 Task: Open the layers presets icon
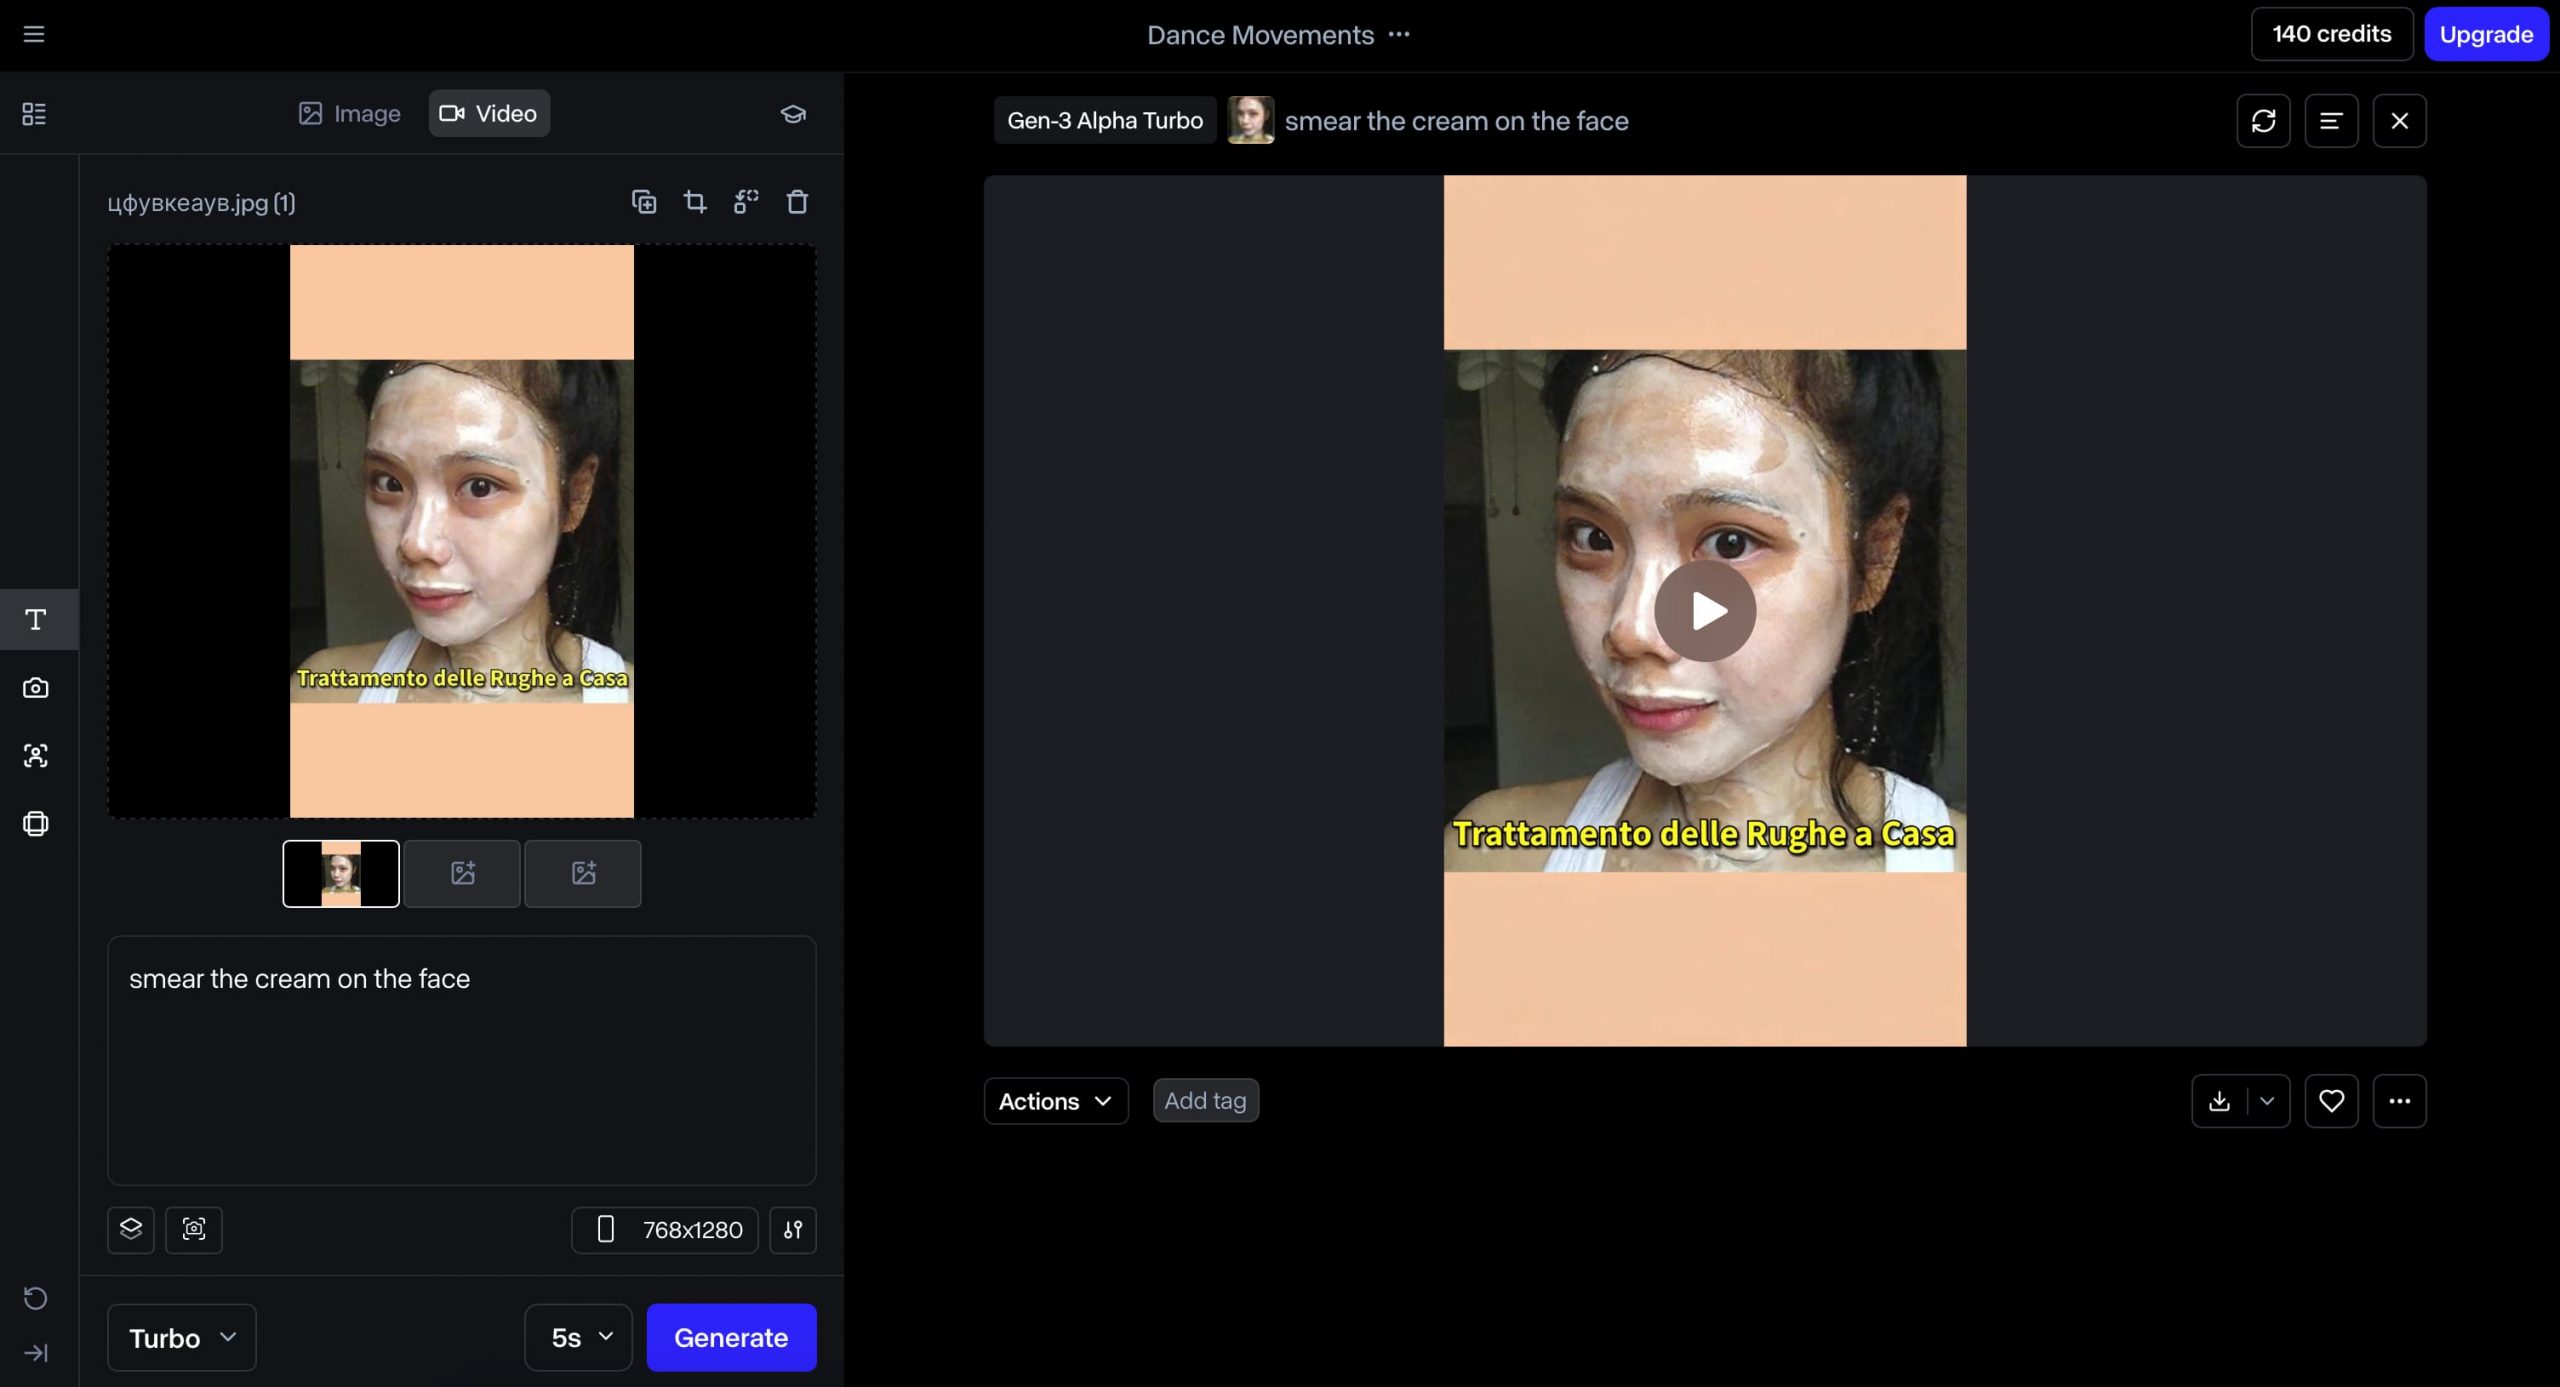[x=131, y=1230]
